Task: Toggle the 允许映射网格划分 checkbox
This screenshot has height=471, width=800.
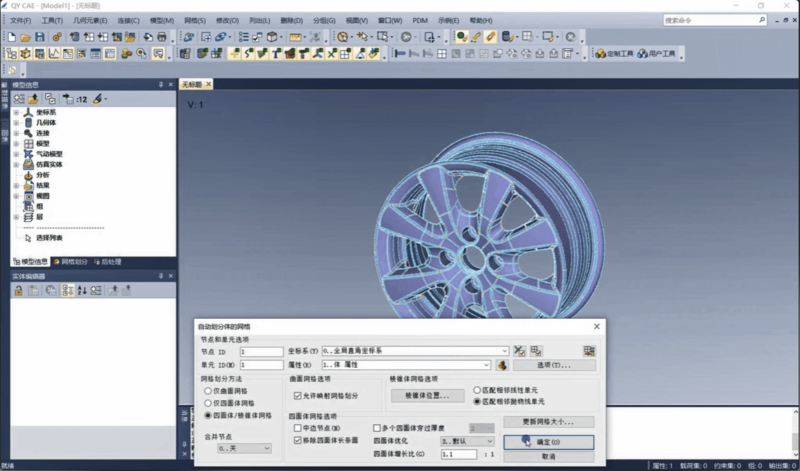Action: (297, 396)
